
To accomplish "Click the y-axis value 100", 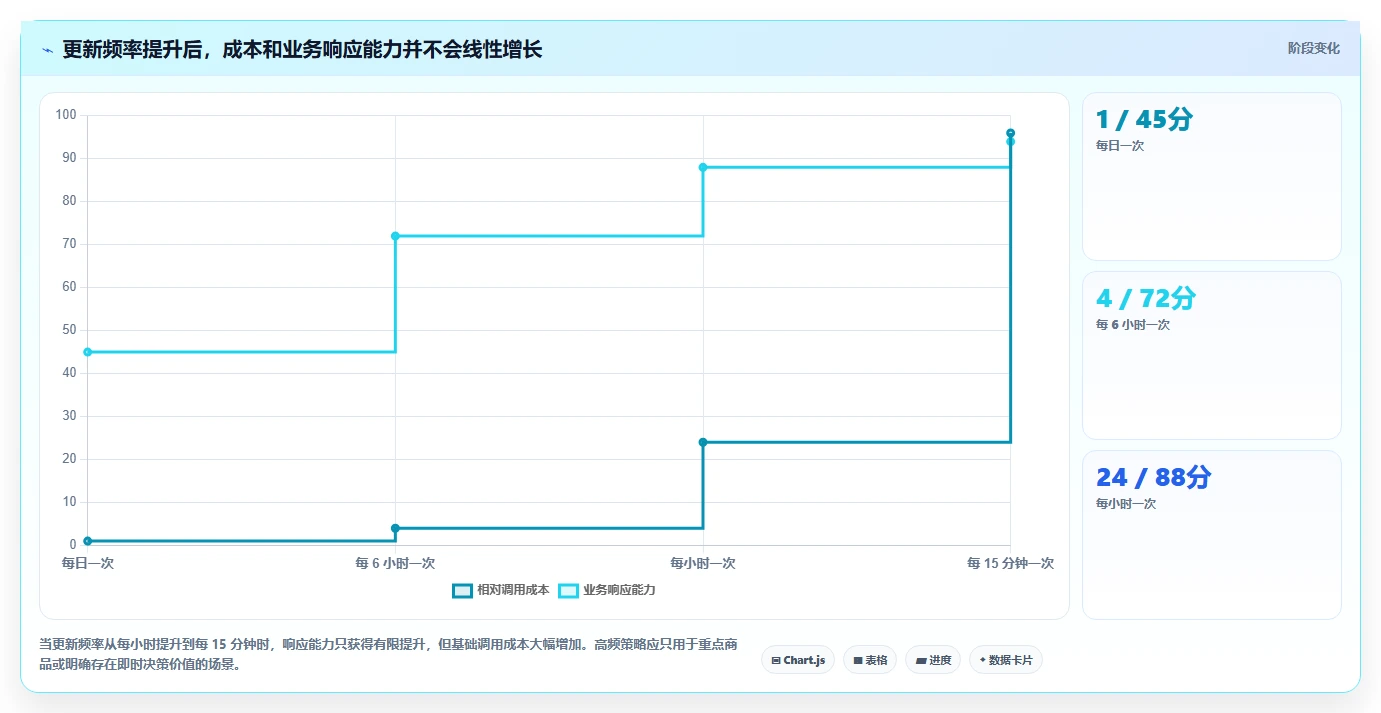I will click(66, 115).
